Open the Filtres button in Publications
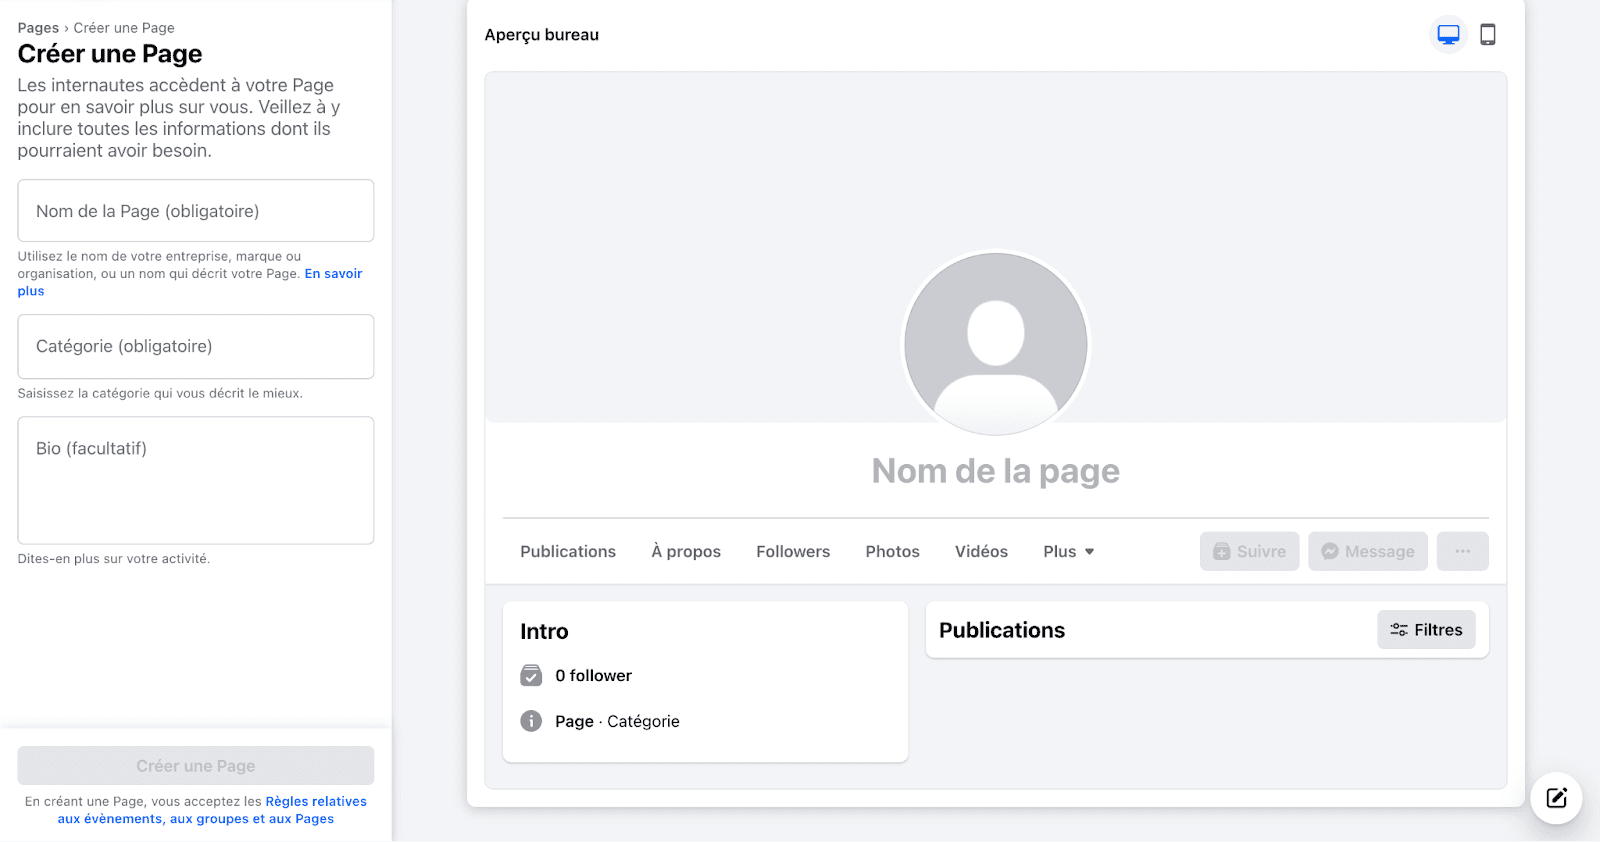 click(1426, 630)
